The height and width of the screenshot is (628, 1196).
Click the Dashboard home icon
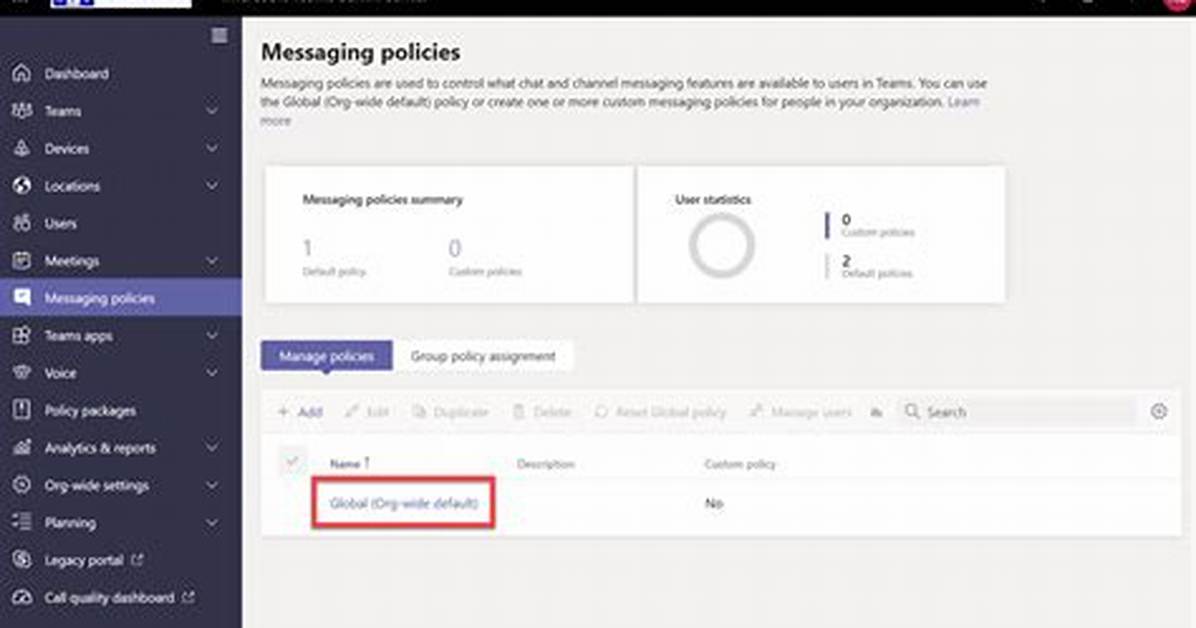(21, 73)
